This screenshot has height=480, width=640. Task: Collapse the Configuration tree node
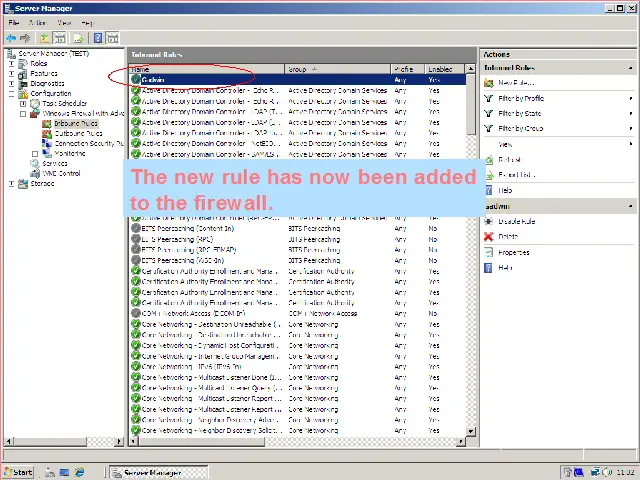[x=12, y=93]
